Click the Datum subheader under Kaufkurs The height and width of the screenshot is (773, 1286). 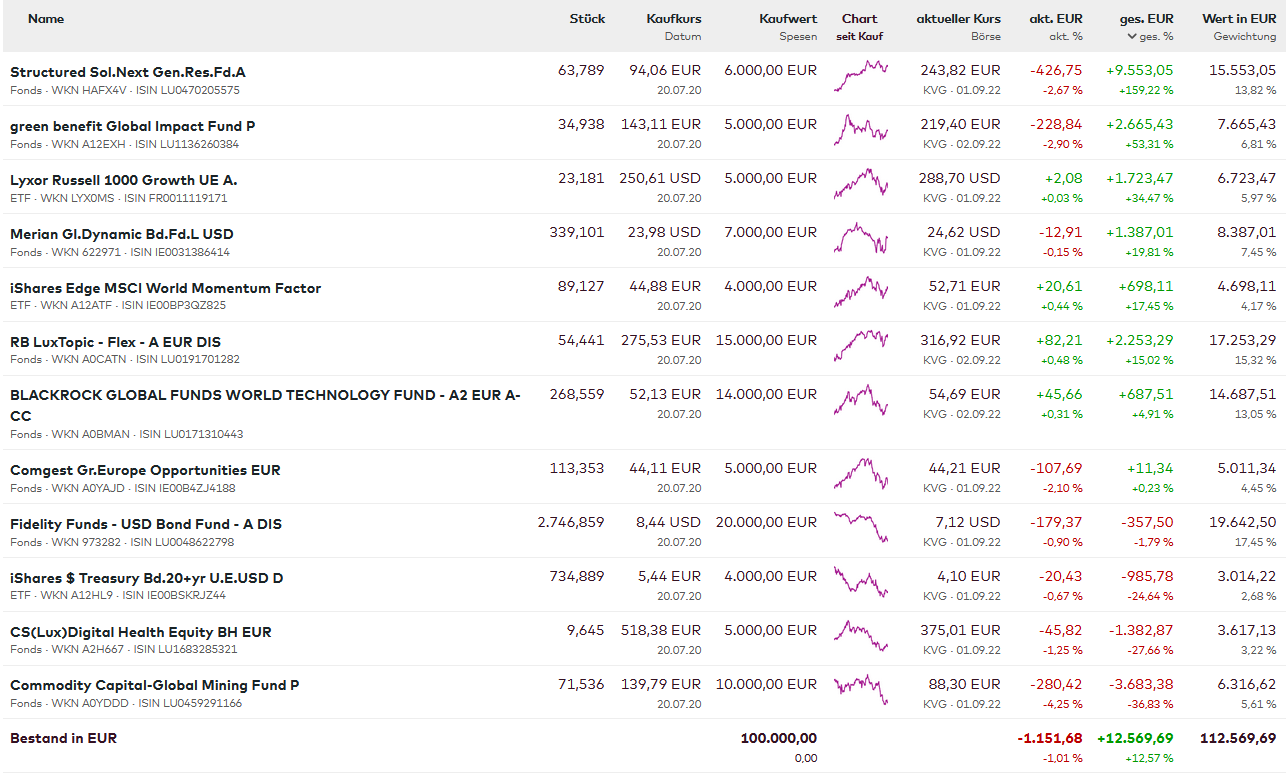coord(682,37)
